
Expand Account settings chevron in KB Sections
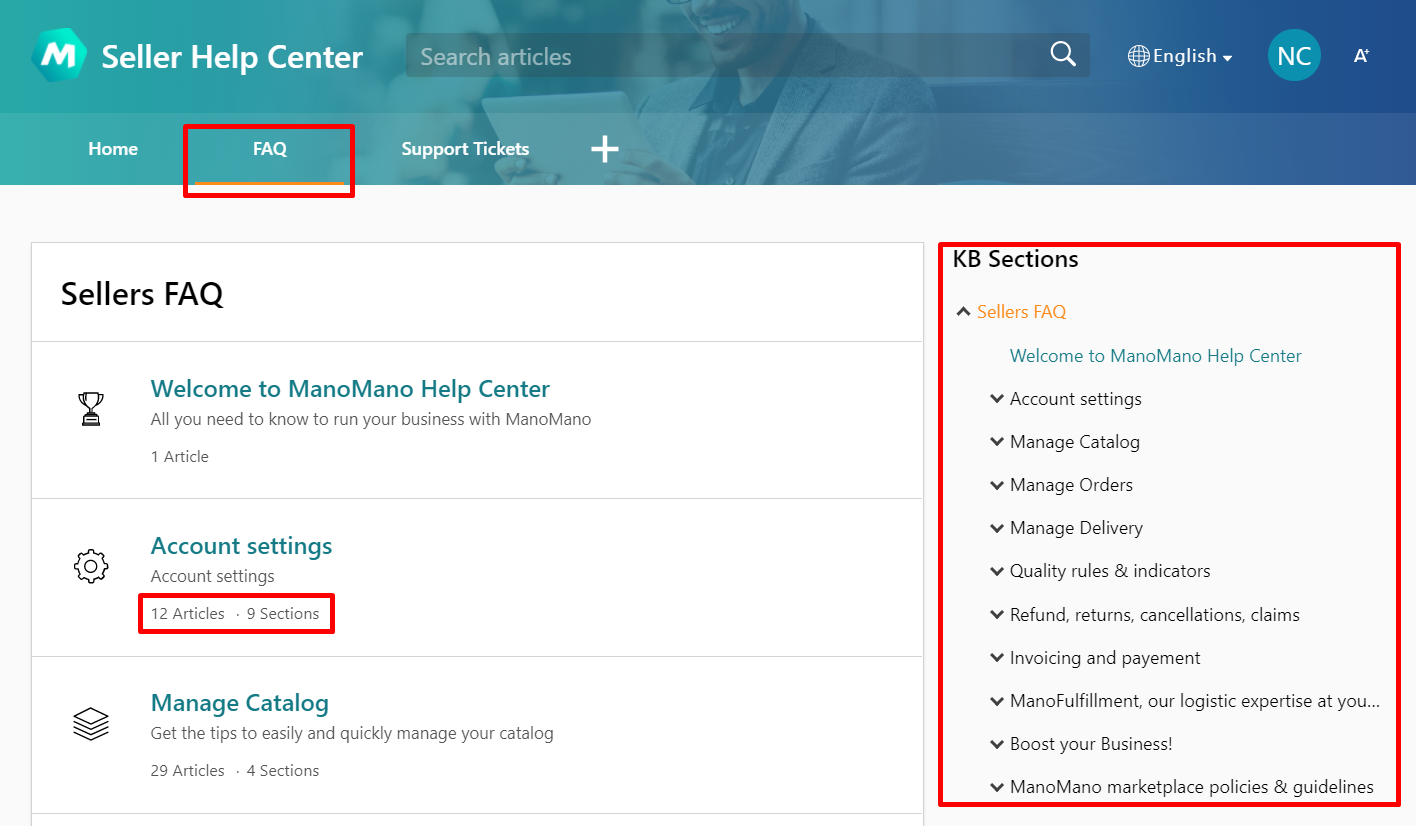996,399
